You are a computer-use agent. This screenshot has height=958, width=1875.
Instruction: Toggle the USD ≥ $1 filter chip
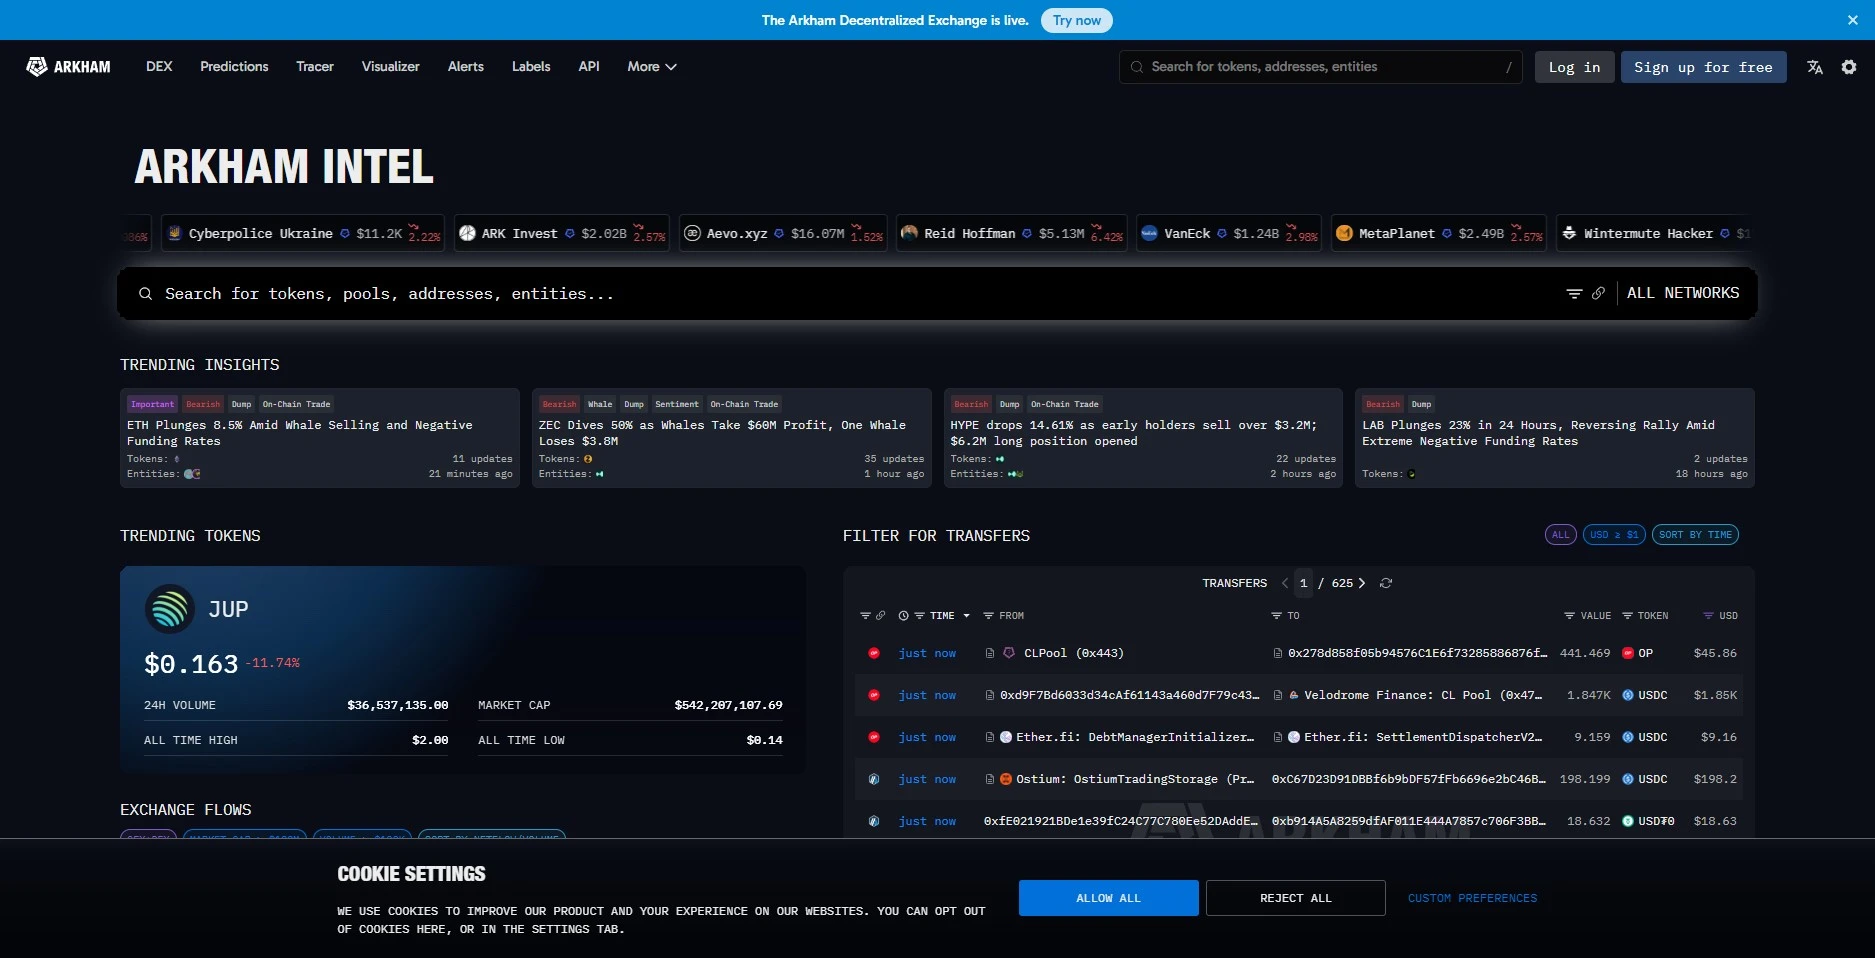click(x=1614, y=535)
